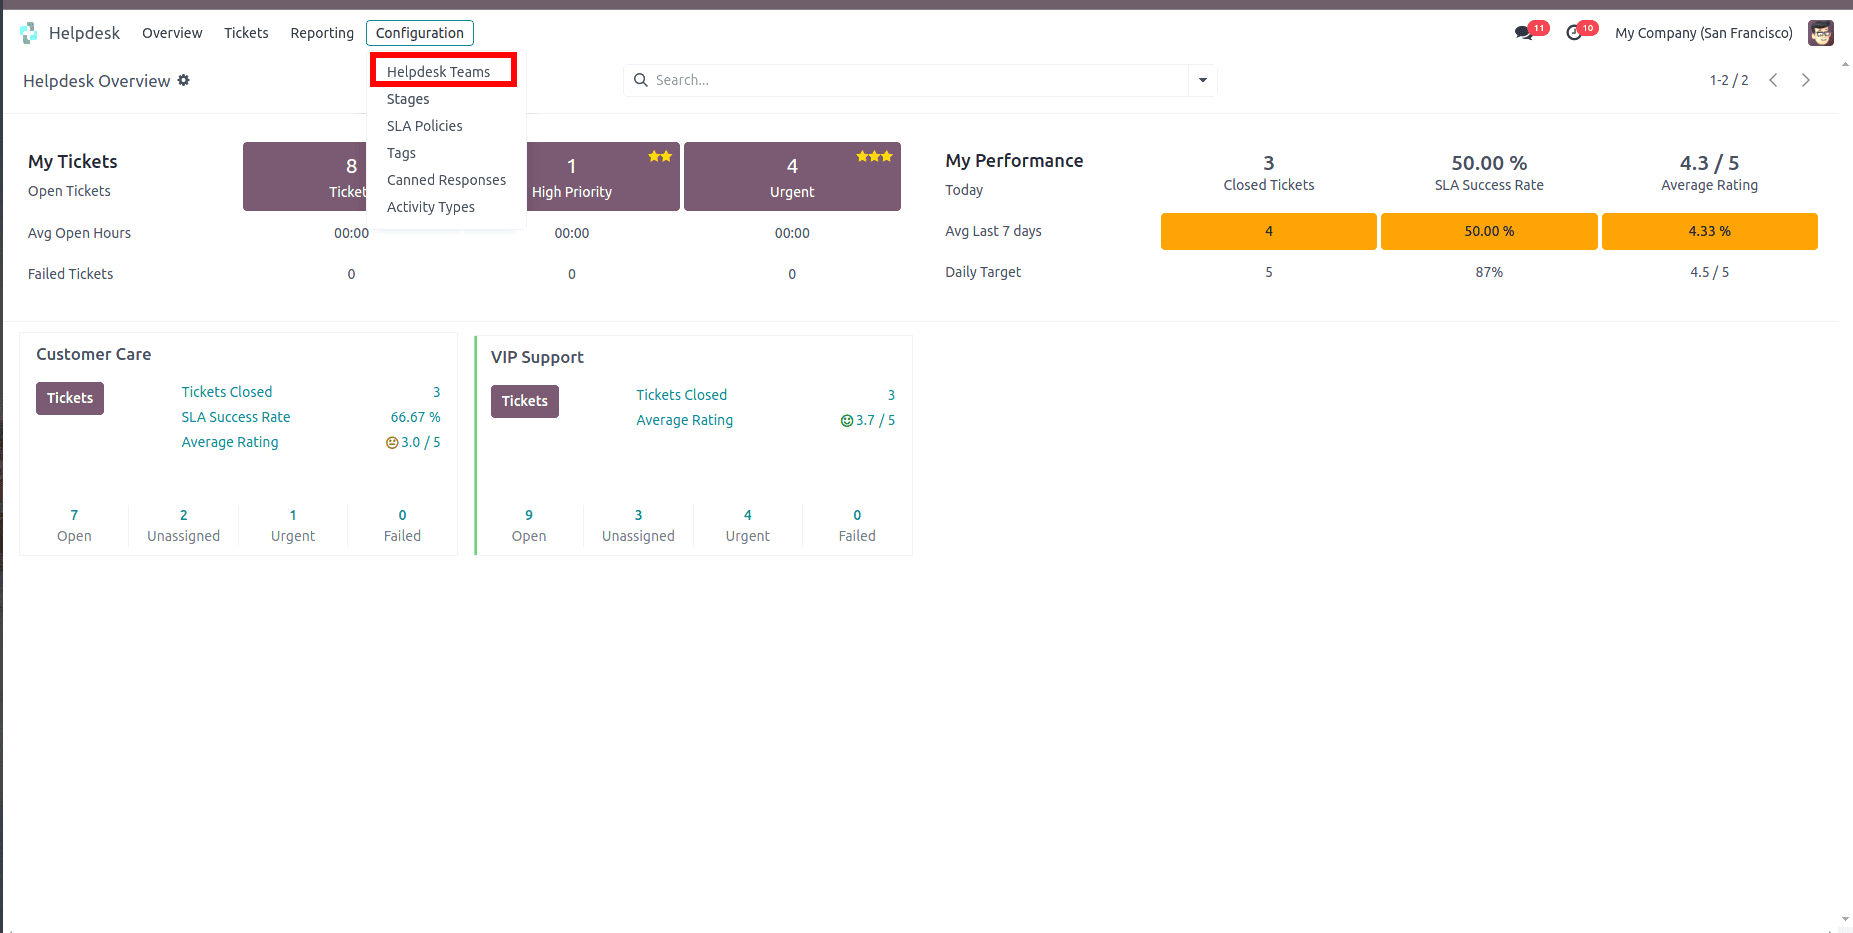Image resolution: width=1853 pixels, height=933 pixels.
Task: Click the stars on the Urgent card
Action: [872, 156]
